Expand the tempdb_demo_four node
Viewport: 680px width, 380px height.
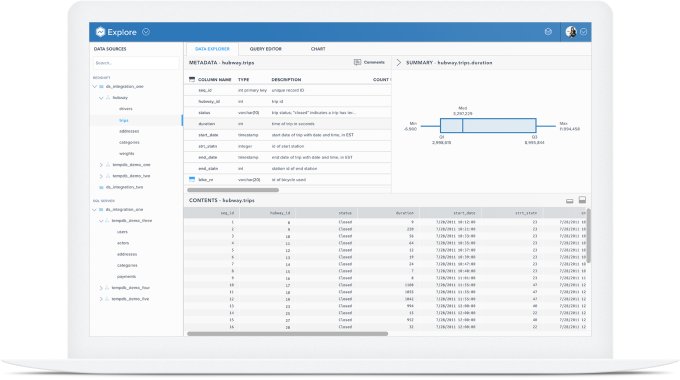pyautogui.click(x=101, y=288)
